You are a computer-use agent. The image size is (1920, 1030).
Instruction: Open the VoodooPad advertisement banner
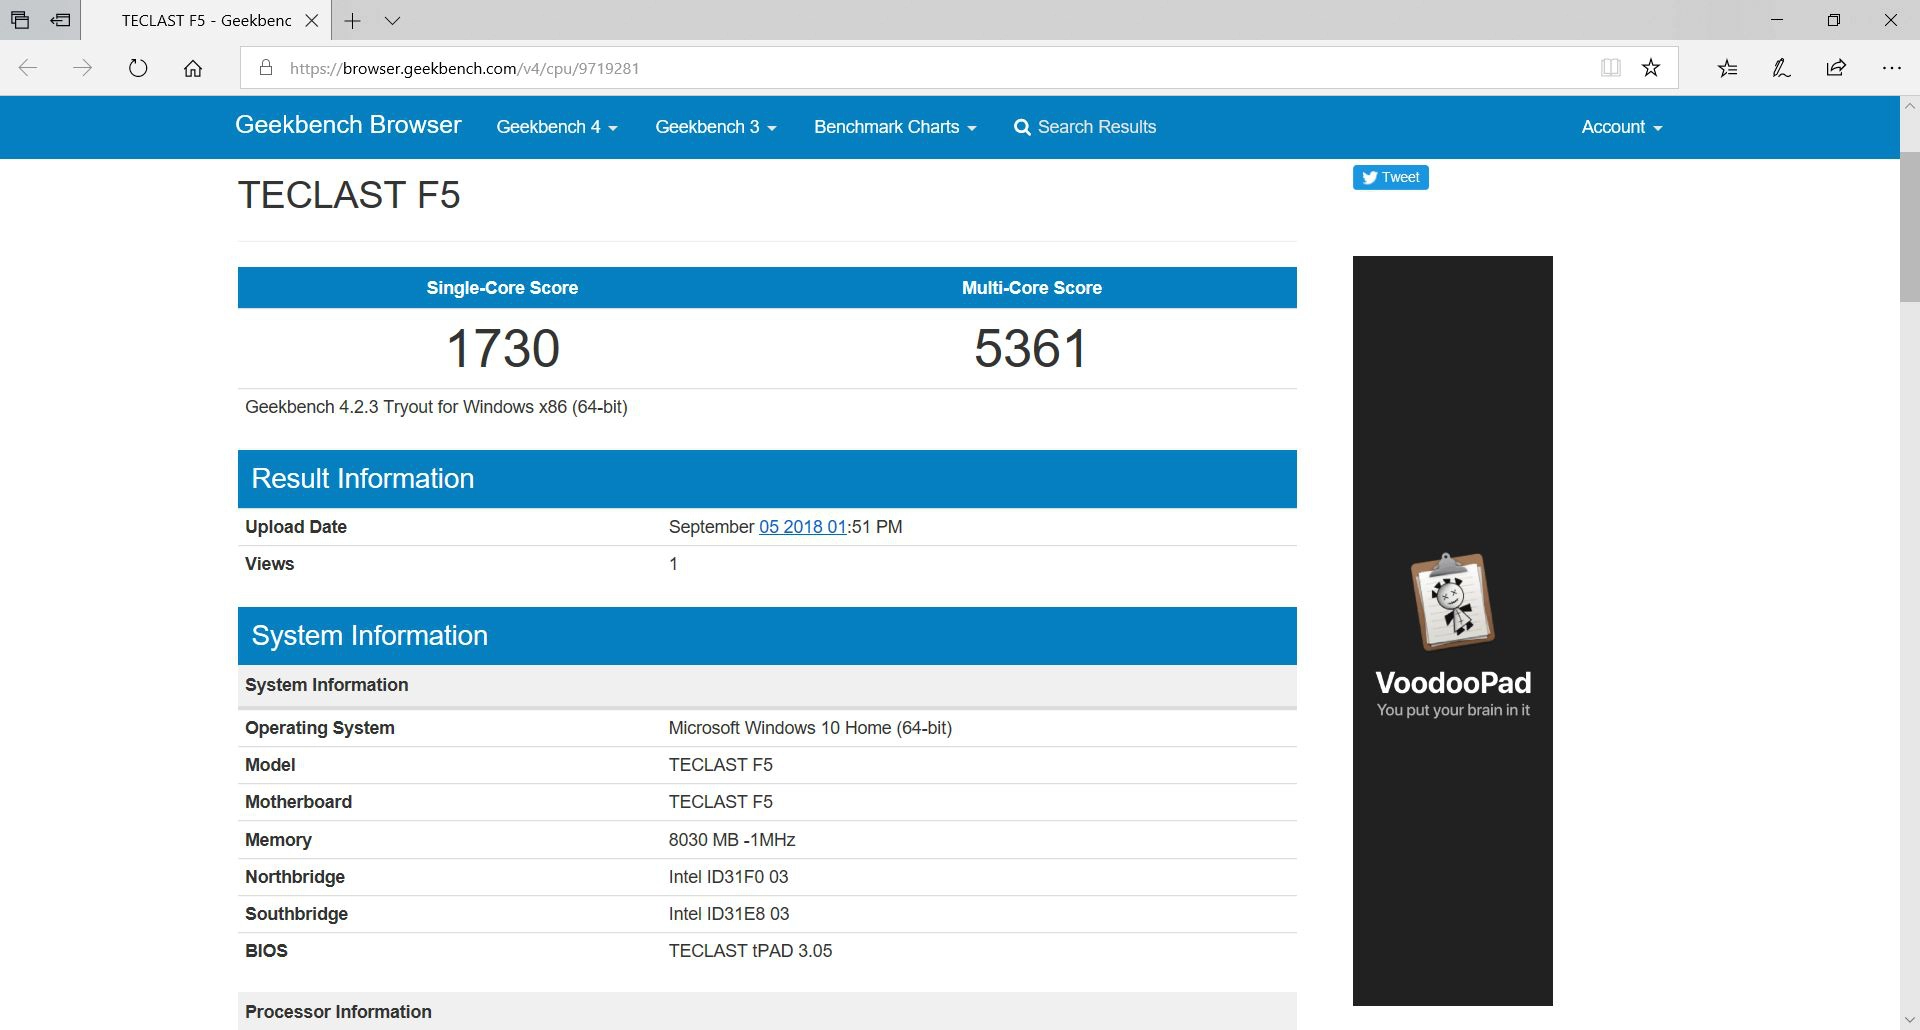(1452, 630)
